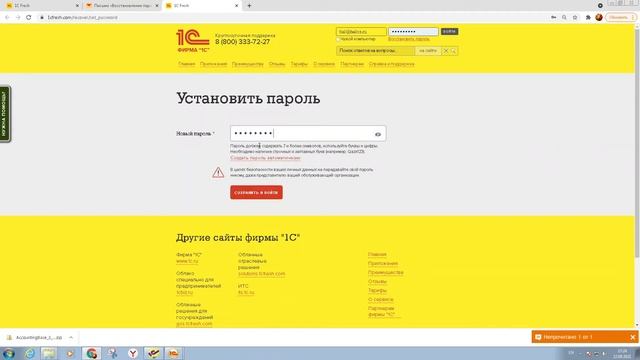
Task: Click footer link Главная
Action: [x=377, y=254]
